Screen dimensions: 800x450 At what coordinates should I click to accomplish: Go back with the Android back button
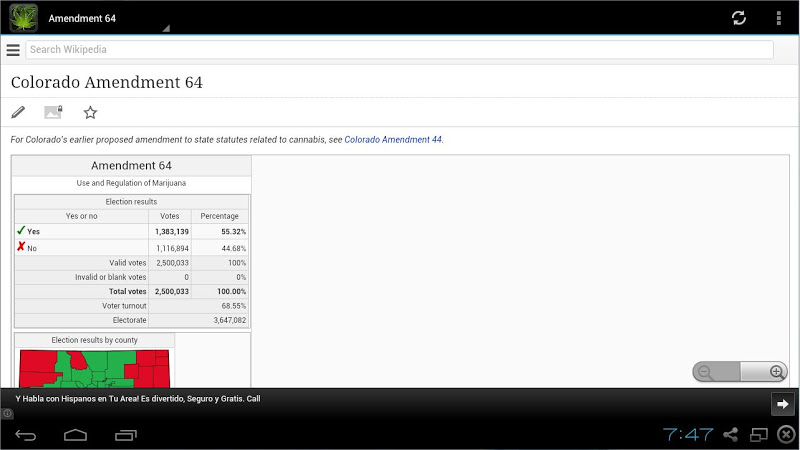pyautogui.click(x=26, y=435)
